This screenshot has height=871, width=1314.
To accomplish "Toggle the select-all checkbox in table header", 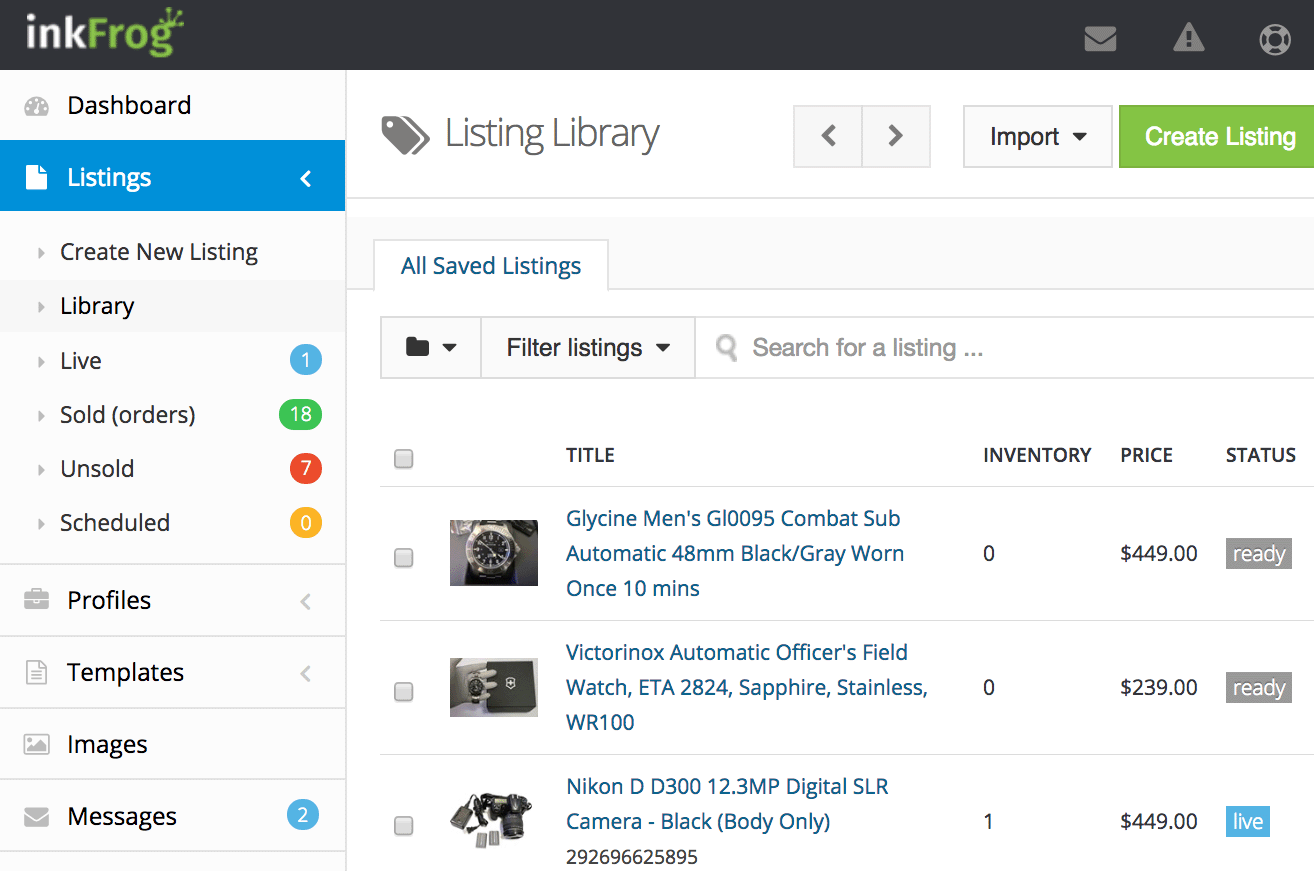I will (403, 459).
